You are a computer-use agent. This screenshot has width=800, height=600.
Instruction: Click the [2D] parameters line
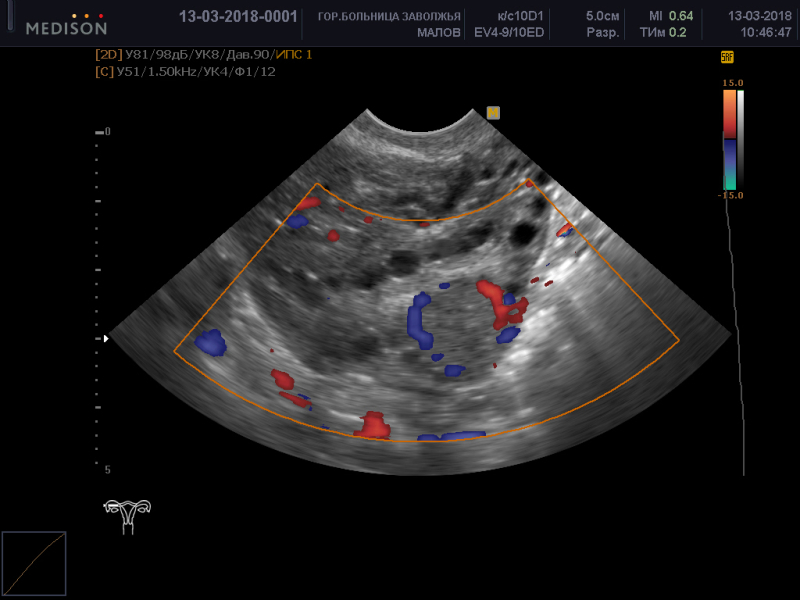203,55
